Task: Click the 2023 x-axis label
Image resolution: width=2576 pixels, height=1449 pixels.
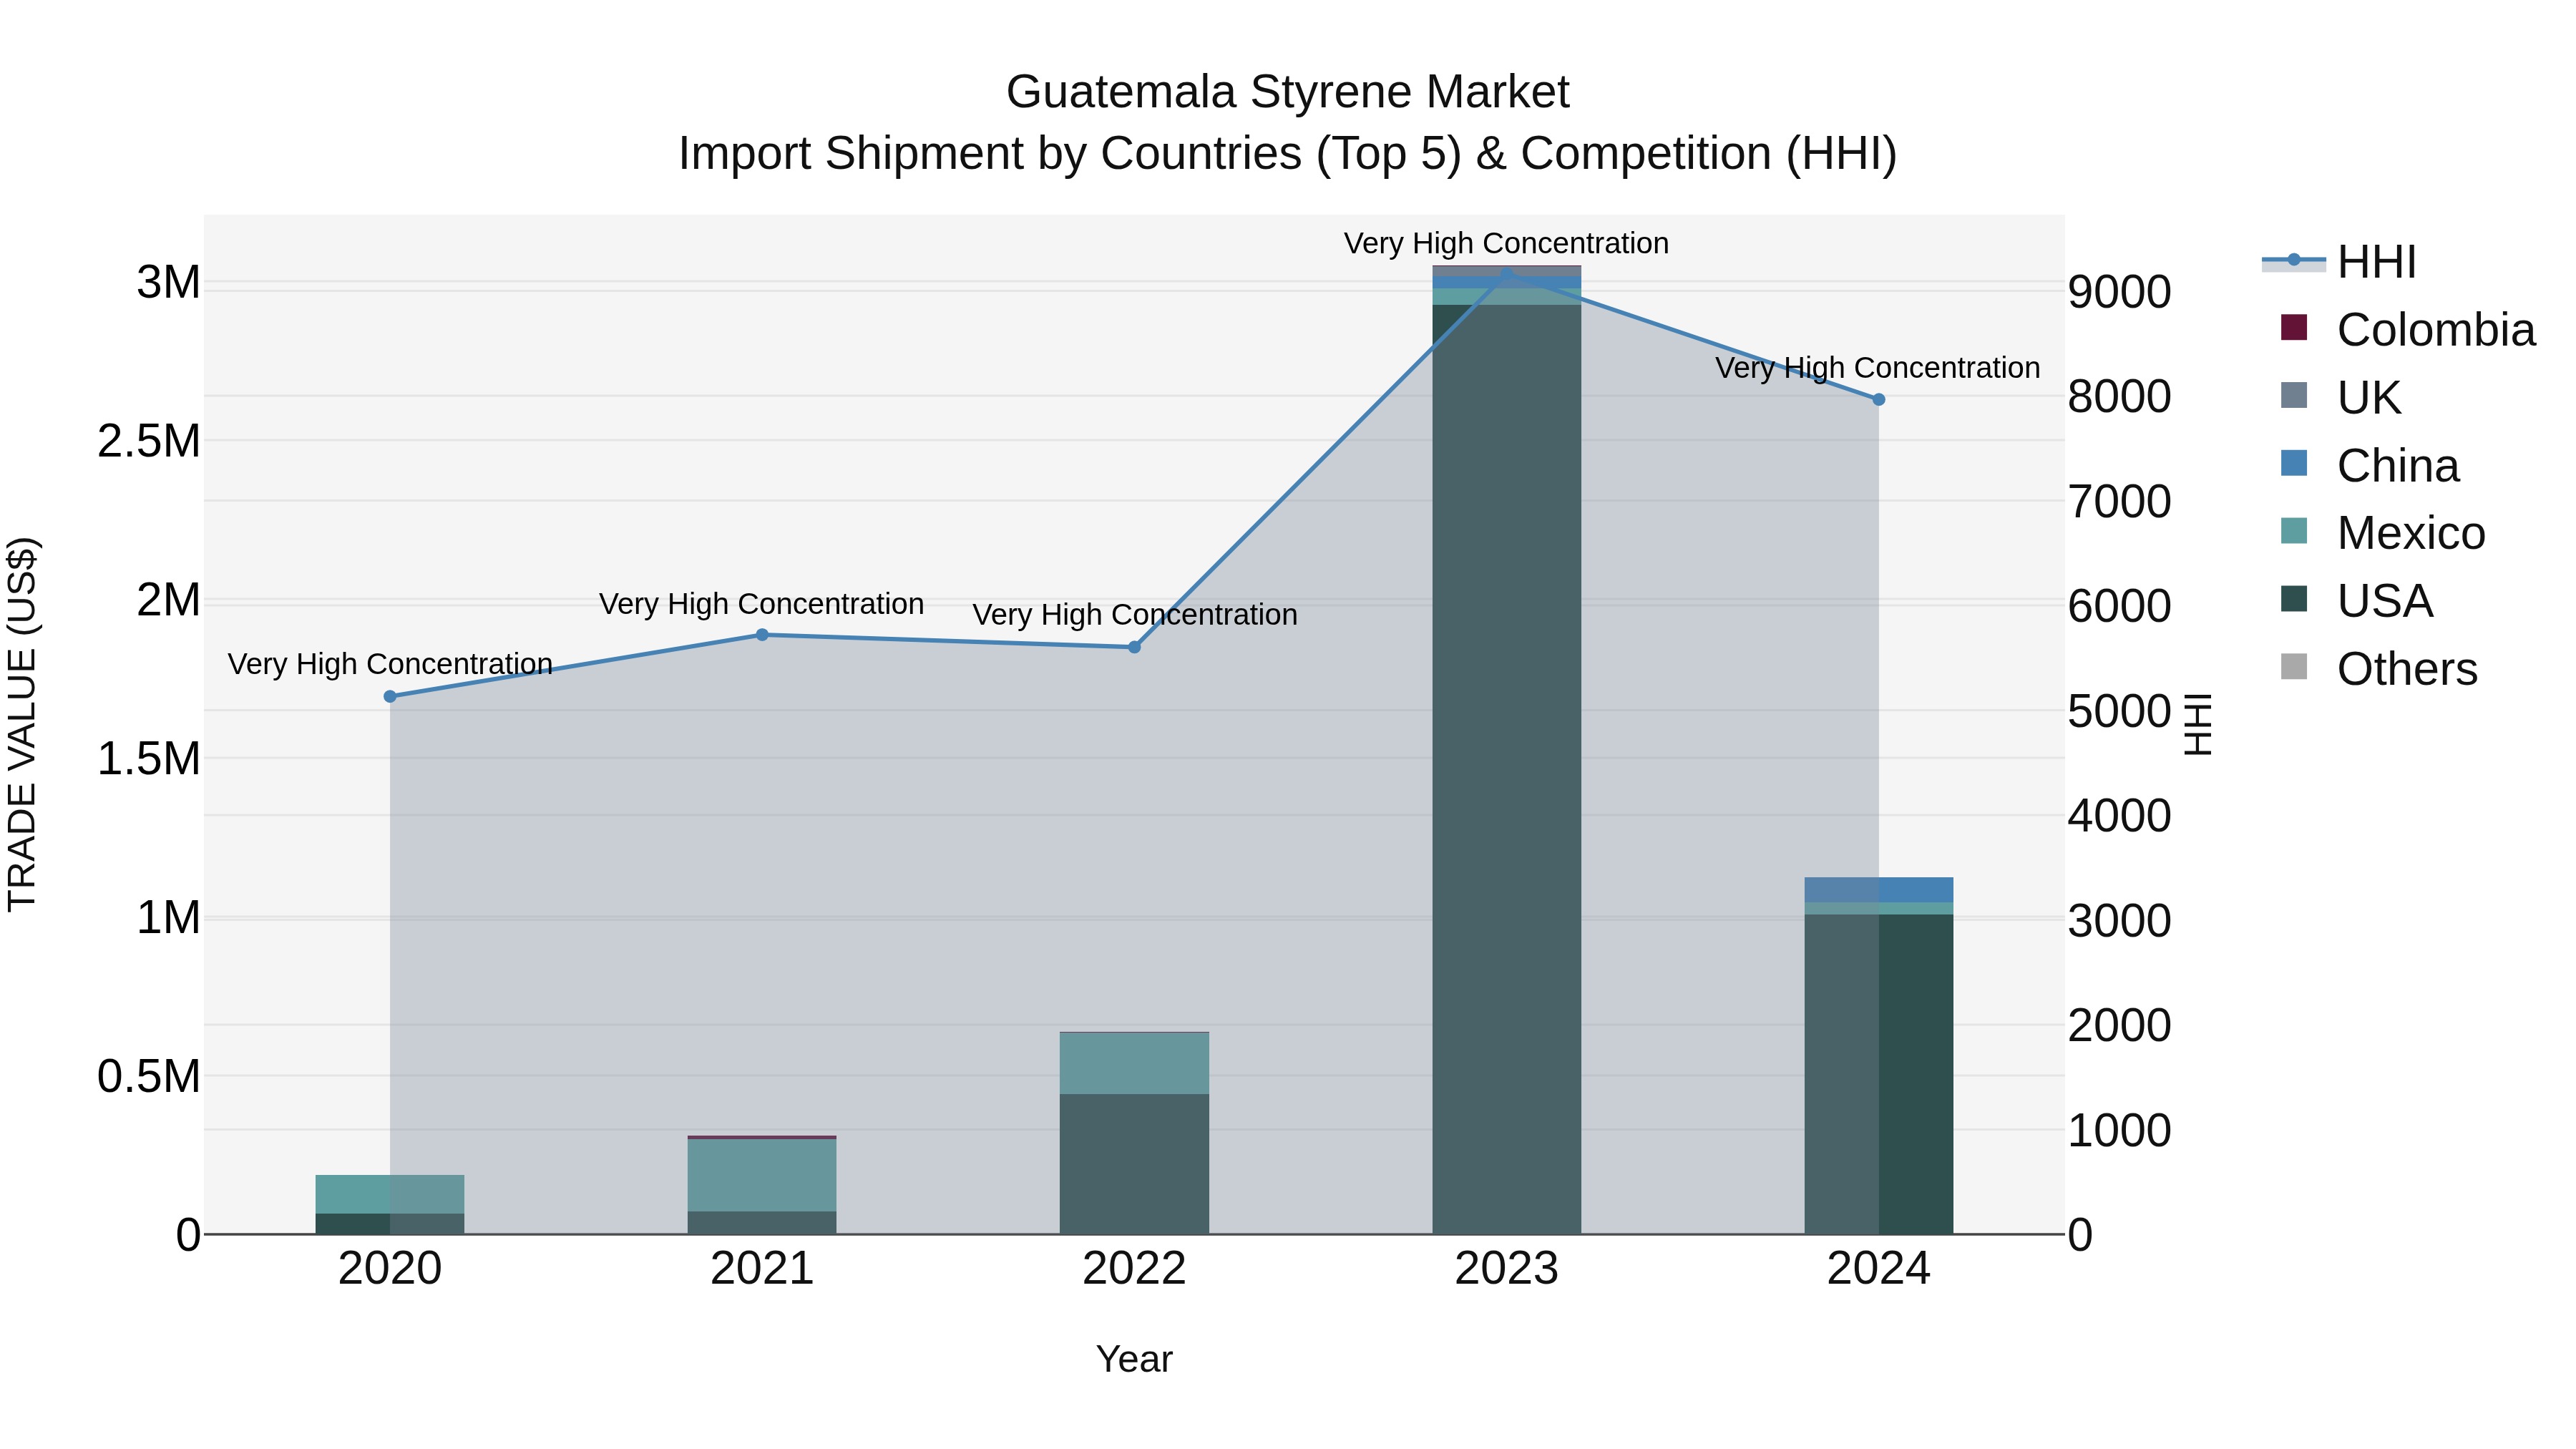Action: [x=1507, y=1269]
